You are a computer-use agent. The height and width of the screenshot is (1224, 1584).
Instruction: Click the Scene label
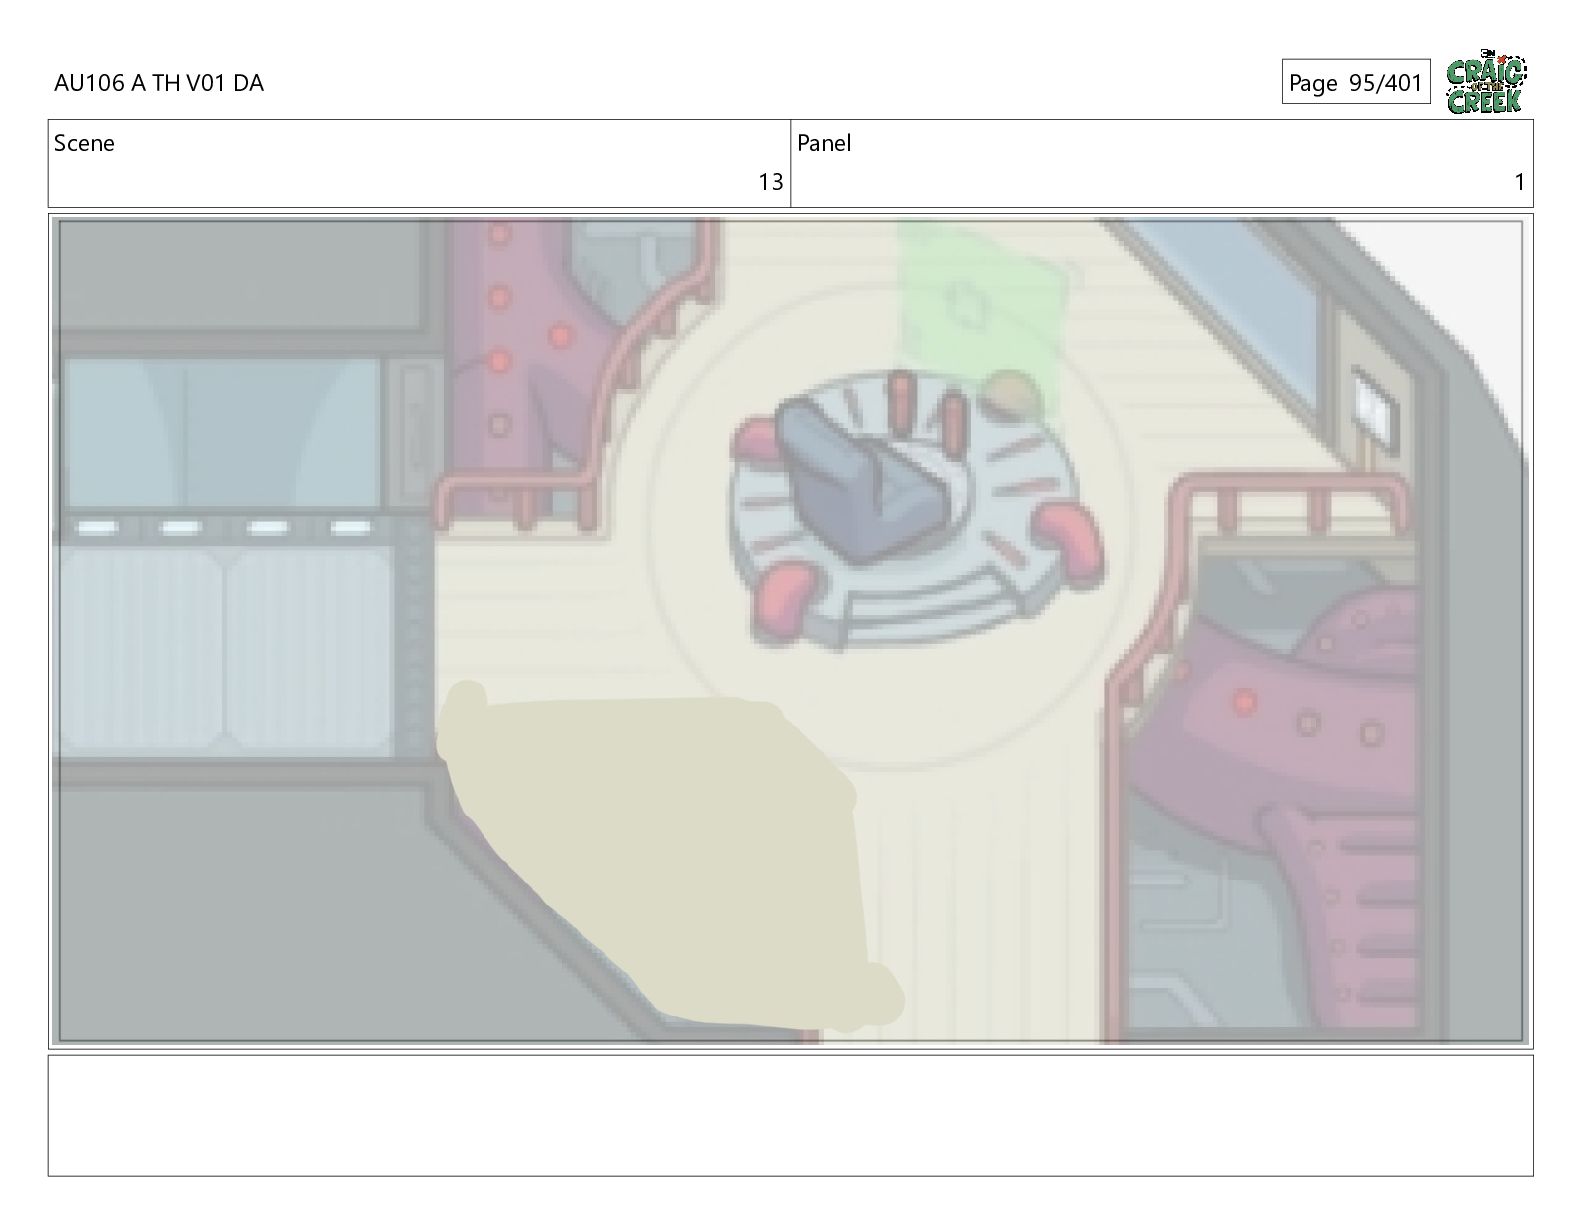pos(84,143)
